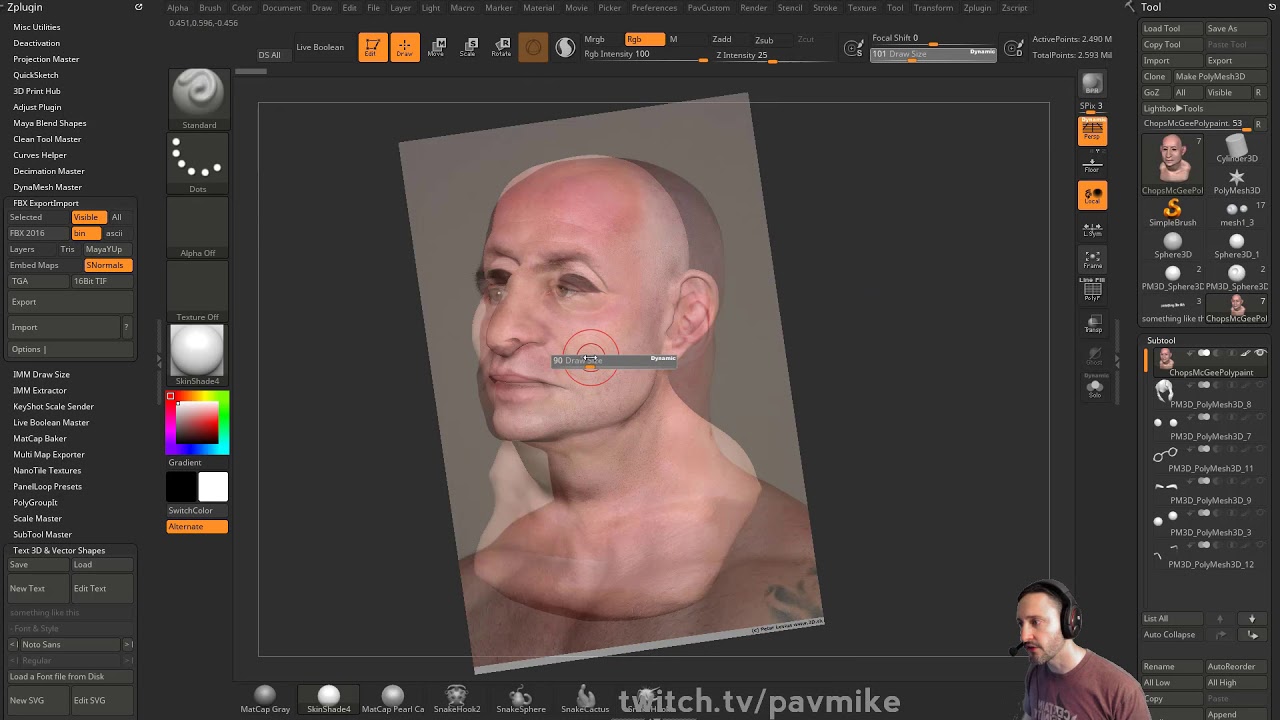
Task: Select the Cylinder3D tool
Action: click(1237, 150)
